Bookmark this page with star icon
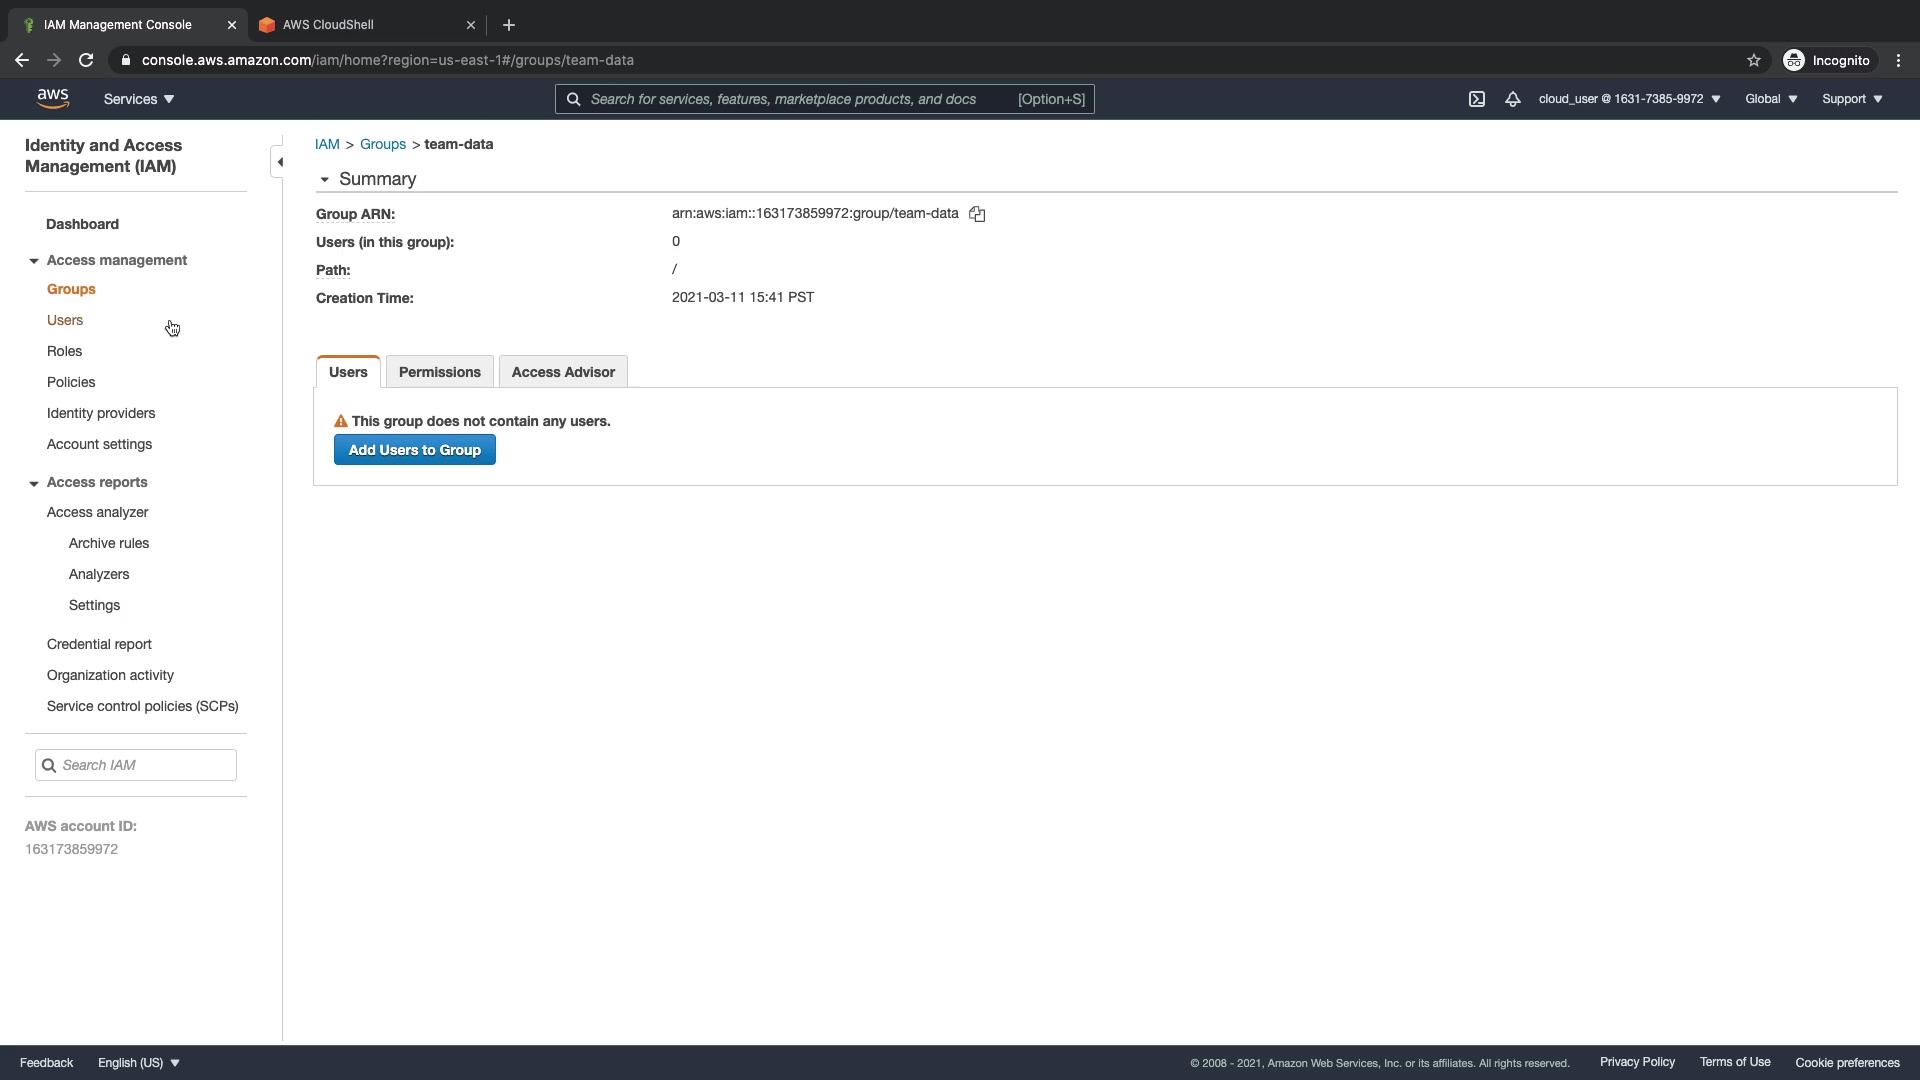The width and height of the screenshot is (1920, 1080). (x=1754, y=60)
